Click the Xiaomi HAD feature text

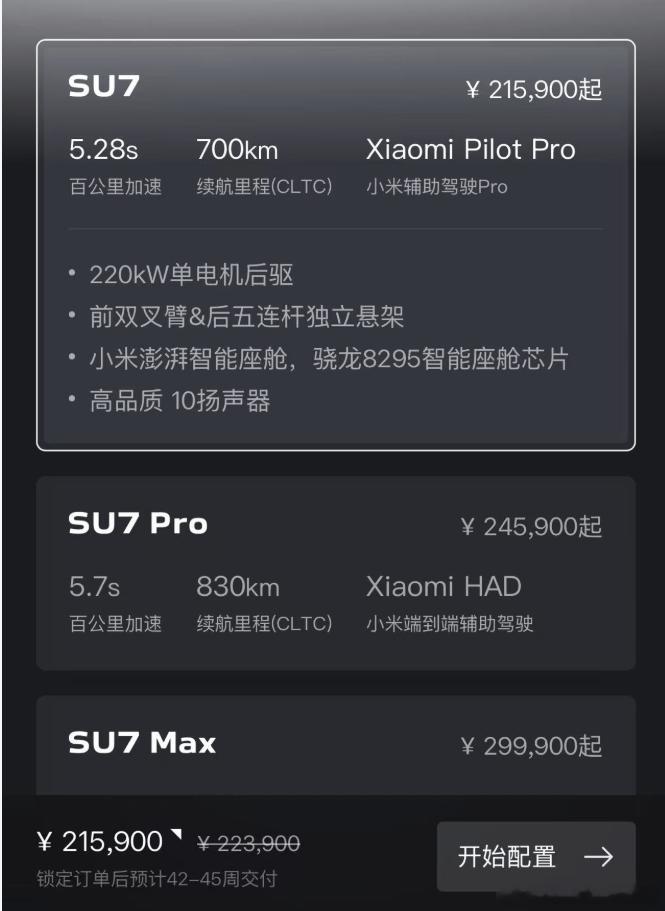(x=444, y=586)
